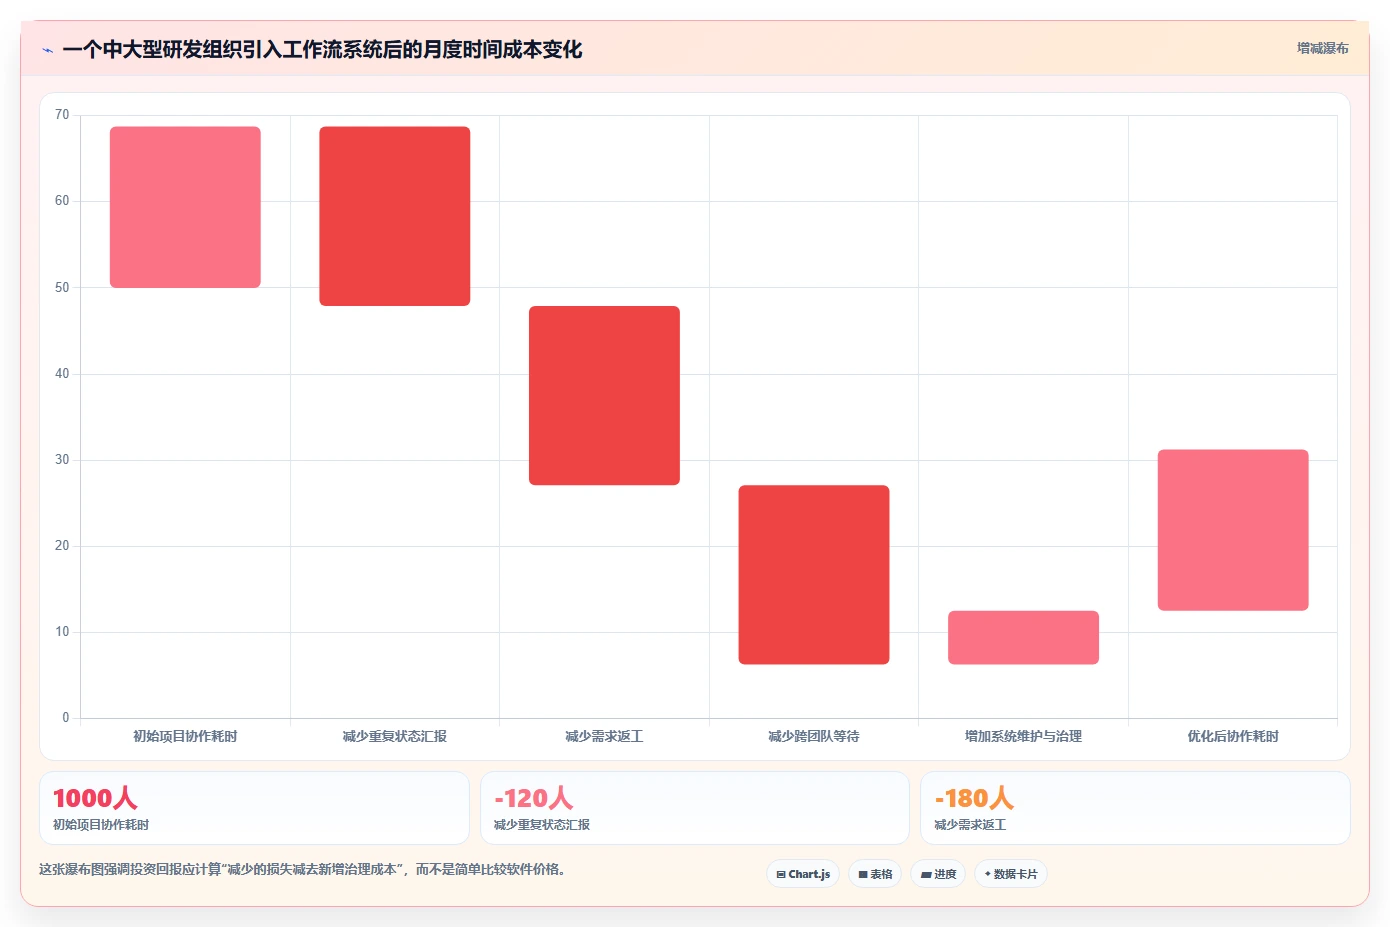The width and height of the screenshot is (1390, 927).
Task: Click the chart title 月度时间成本变化
Action: pyautogui.click(x=322, y=50)
